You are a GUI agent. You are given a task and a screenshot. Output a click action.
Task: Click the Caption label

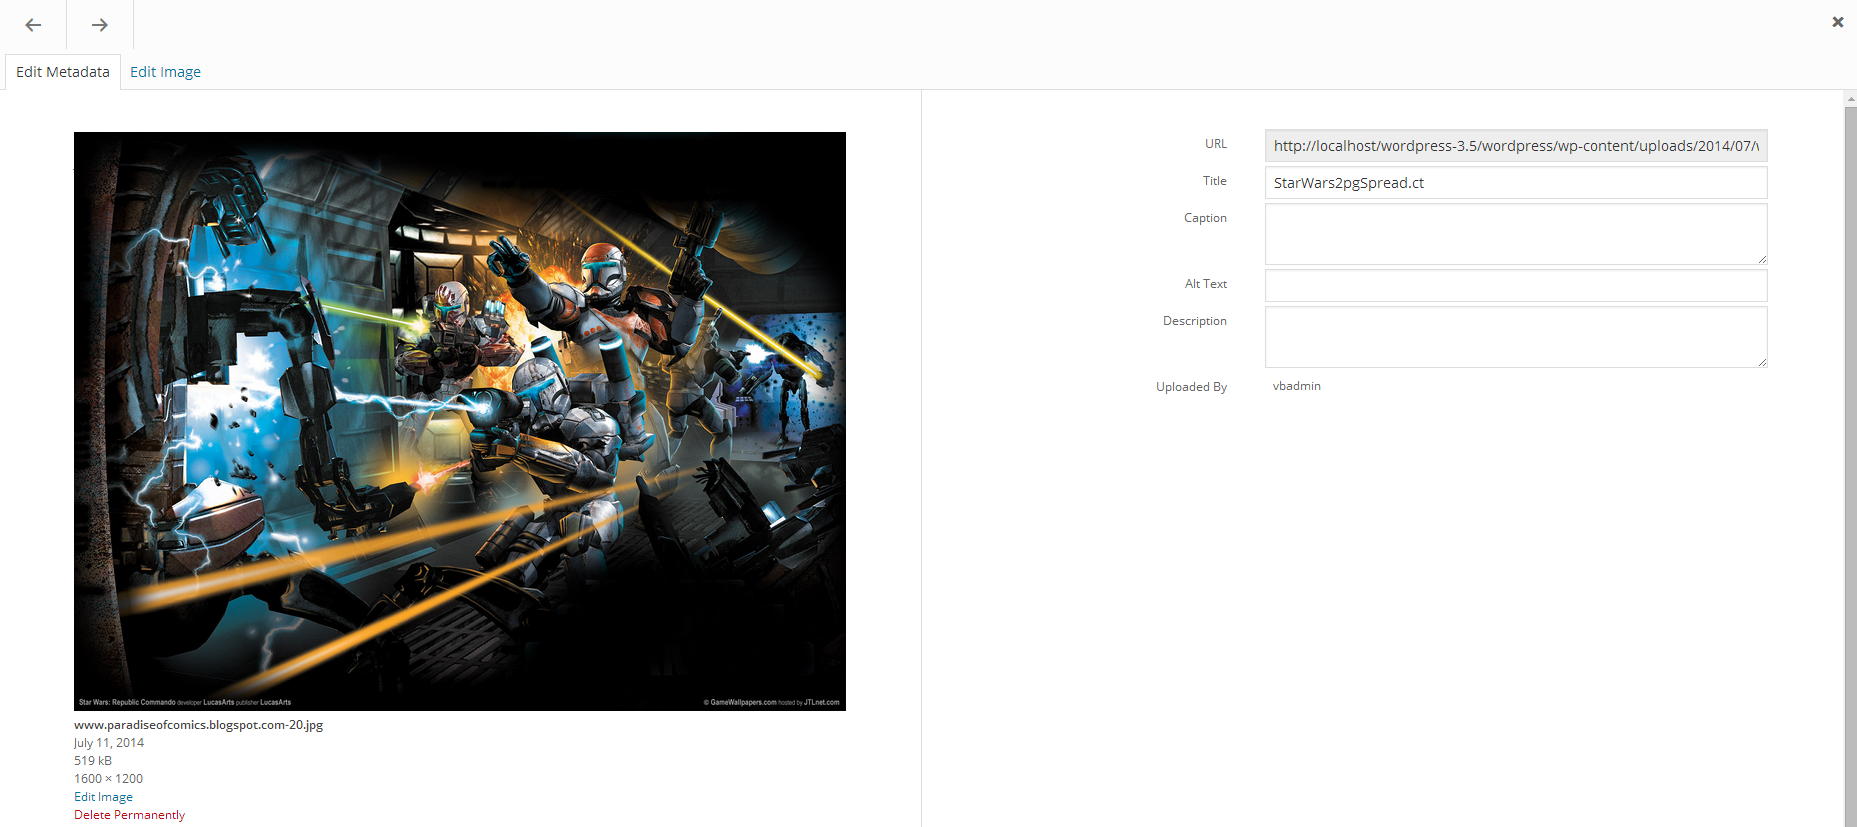[x=1205, y=218]
